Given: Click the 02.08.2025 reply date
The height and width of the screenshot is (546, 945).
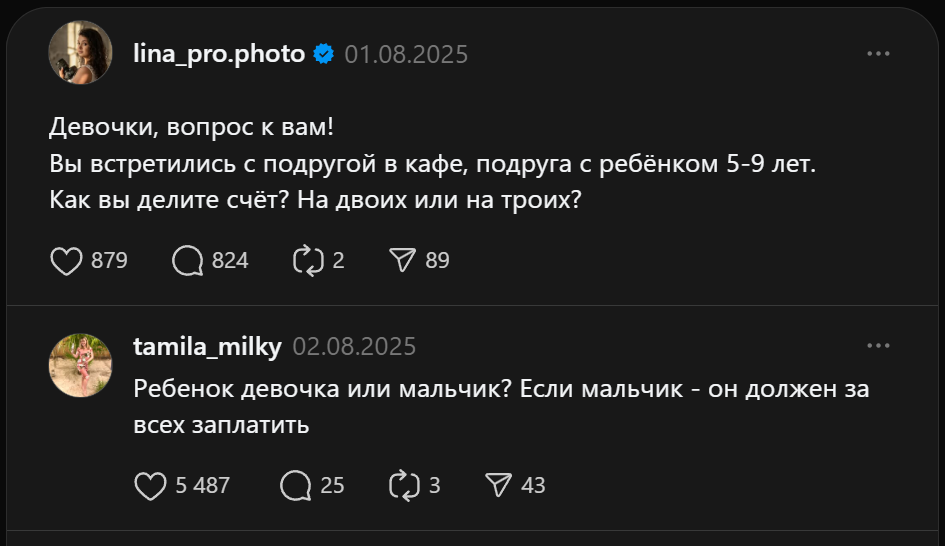Looking at the screenshot, I should click(354, 347).
